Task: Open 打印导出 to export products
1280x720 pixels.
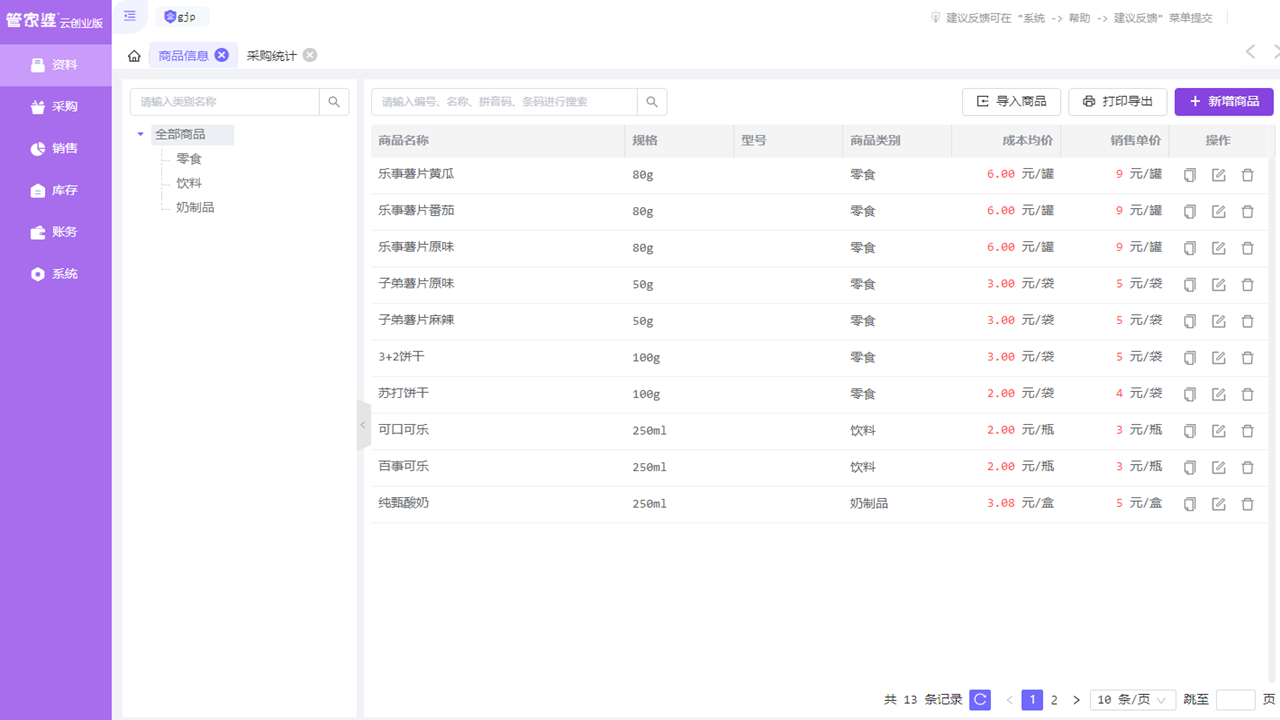Action: pyautogui.click(x=1117, y=101)
